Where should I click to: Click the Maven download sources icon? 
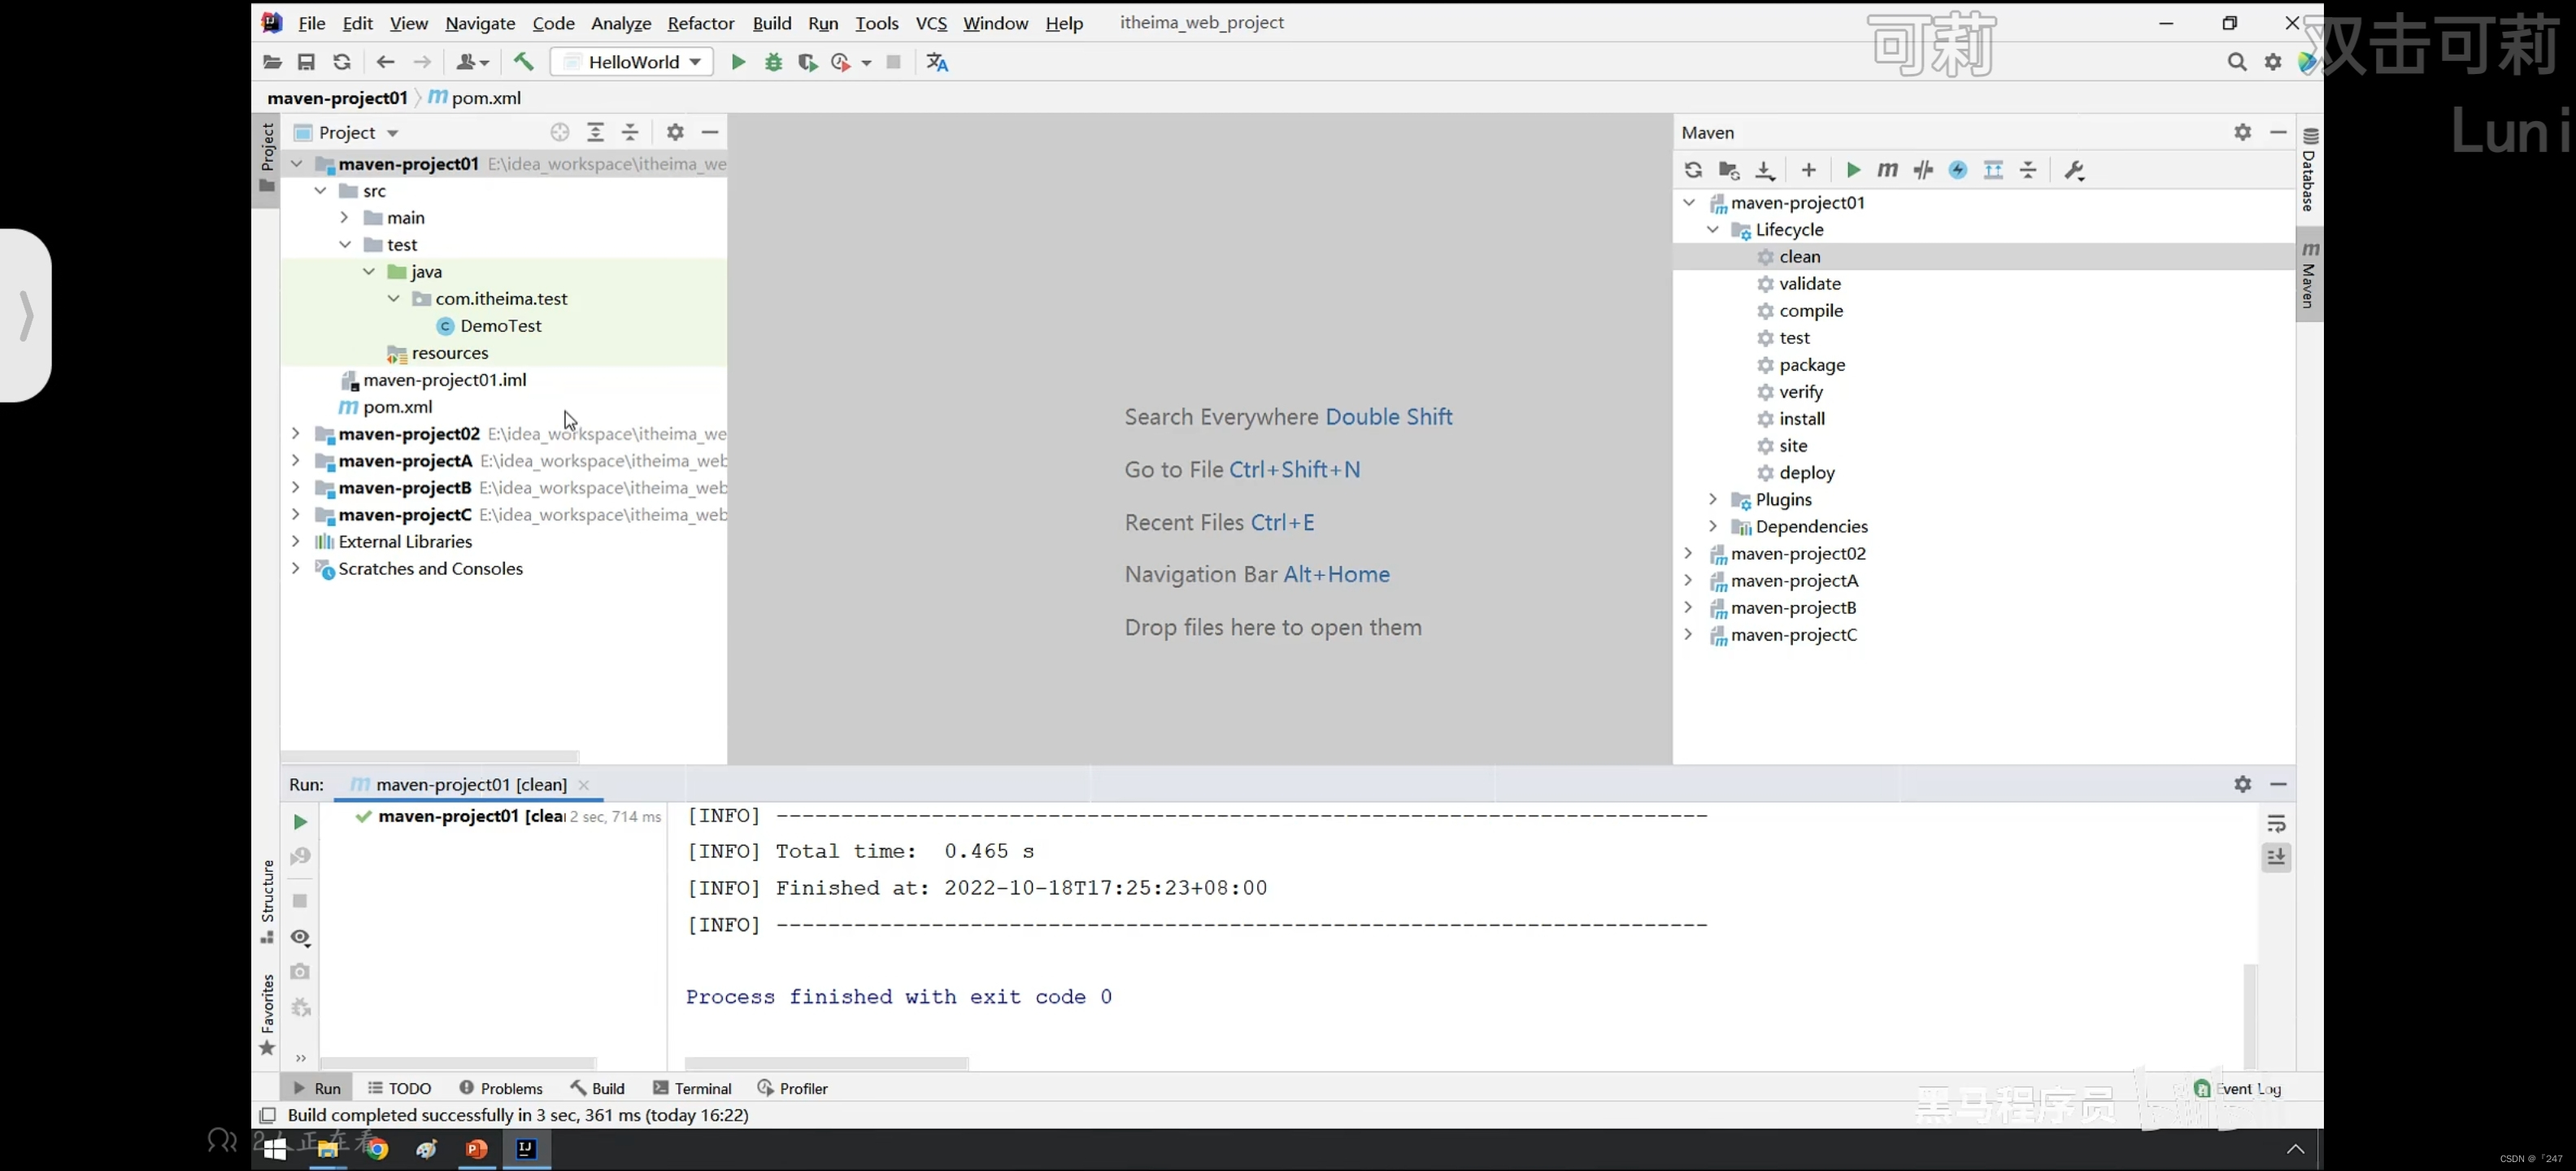(x=1766, y=169)
